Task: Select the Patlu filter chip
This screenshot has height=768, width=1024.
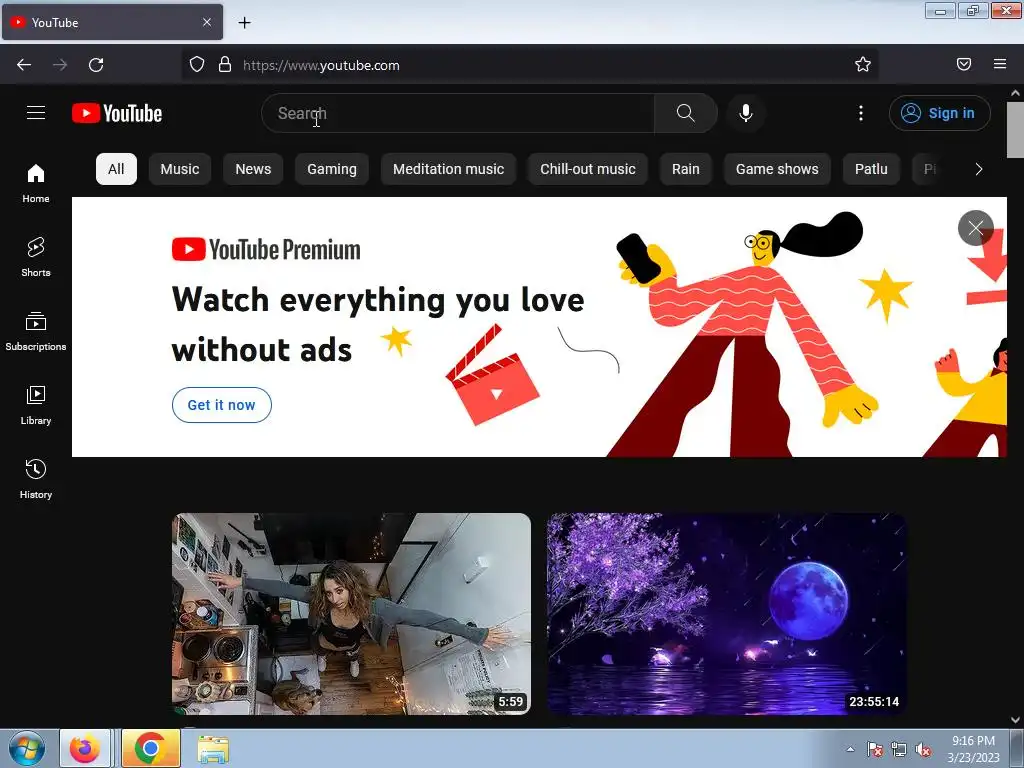Action: [x=871, y=169]
